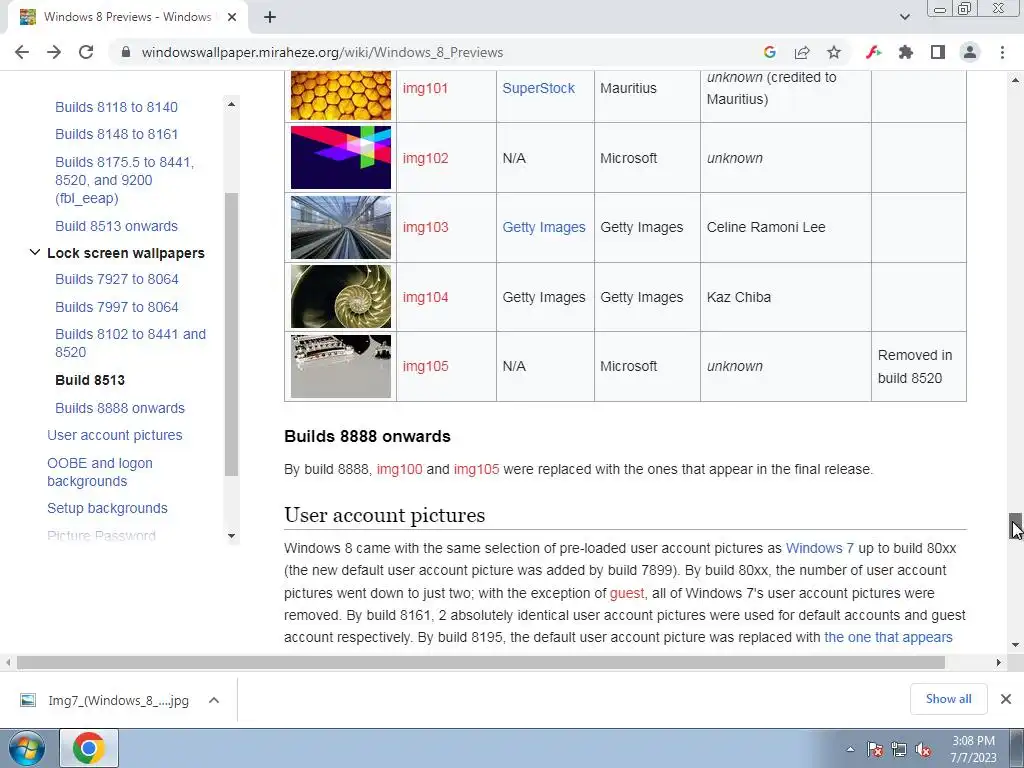This screenshot has height=768, width=1024.
Task: Open Chrome three-dot menu
Action: click(1002, 52)
